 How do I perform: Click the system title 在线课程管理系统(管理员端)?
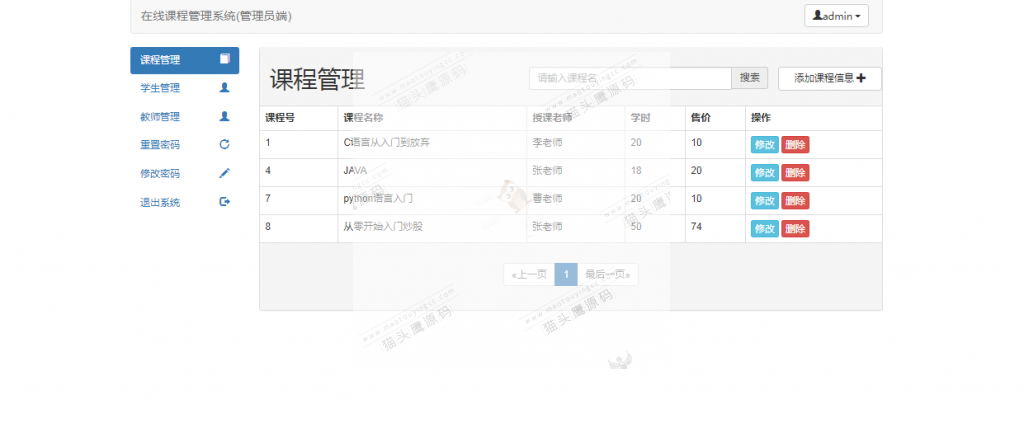tap(216, 16)
